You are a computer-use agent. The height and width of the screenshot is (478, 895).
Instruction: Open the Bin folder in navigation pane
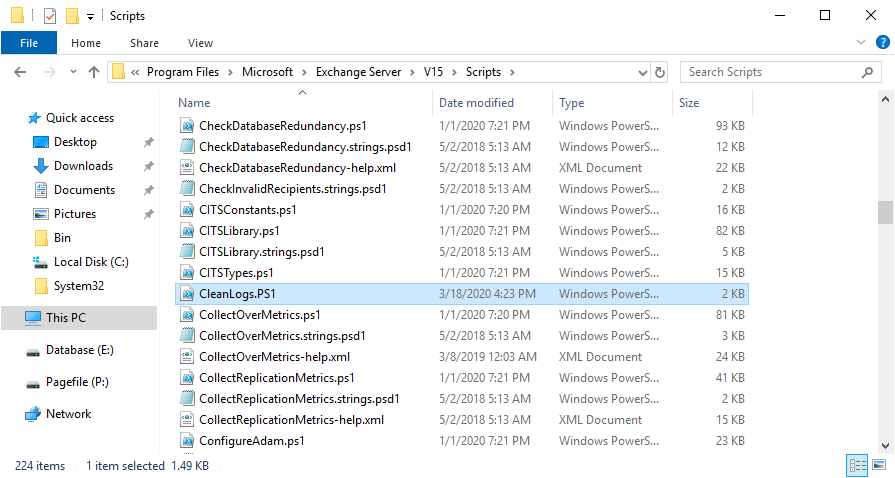coord(62,238)
